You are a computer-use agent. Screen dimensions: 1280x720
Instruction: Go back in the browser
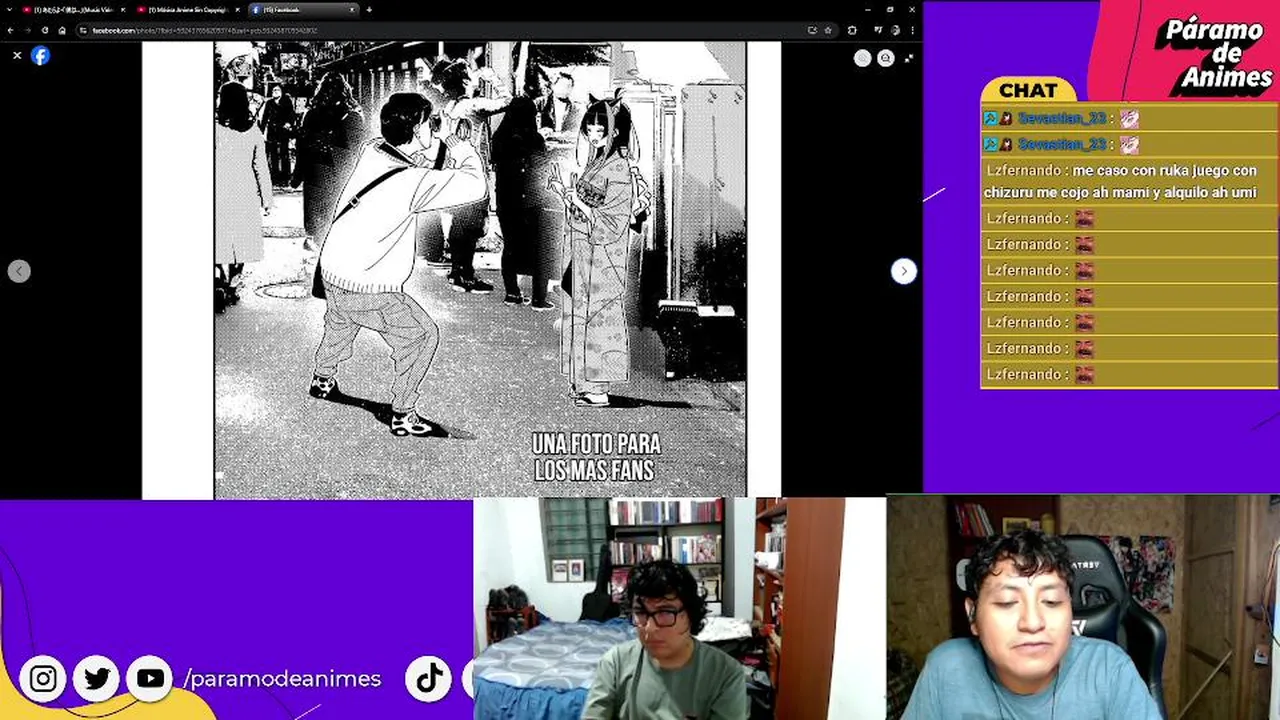click(x=10, y=30)
